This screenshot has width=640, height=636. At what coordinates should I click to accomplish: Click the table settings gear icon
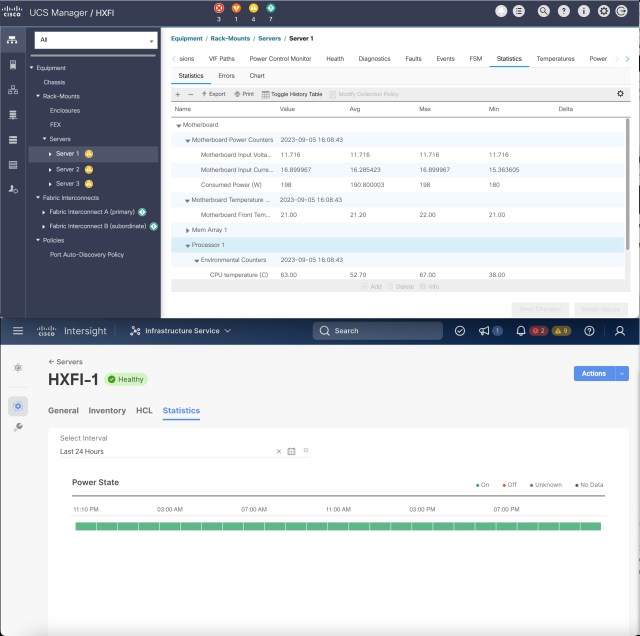tap(620, 93)
